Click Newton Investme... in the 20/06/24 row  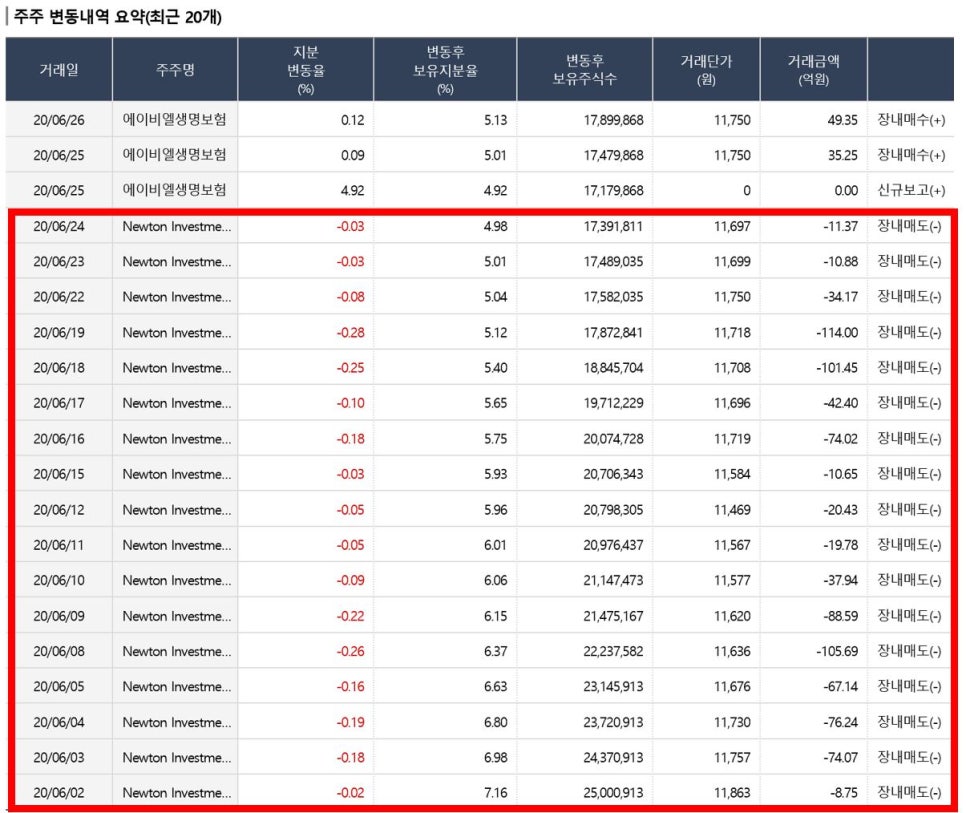point(177,227)
